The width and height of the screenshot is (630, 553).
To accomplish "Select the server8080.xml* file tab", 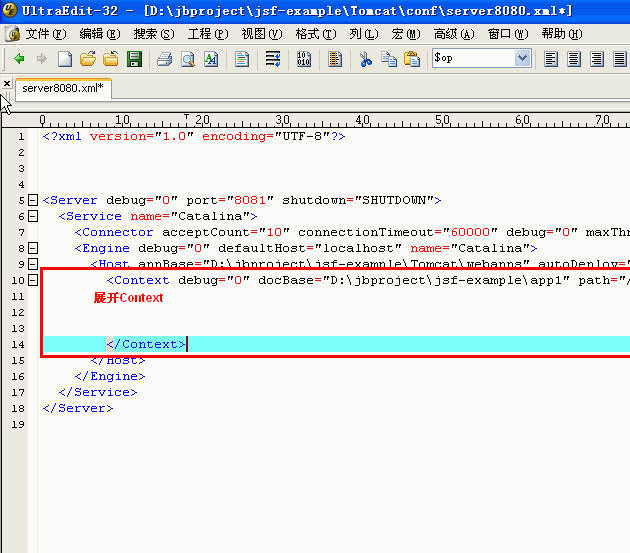I will [x=63, y=88].
